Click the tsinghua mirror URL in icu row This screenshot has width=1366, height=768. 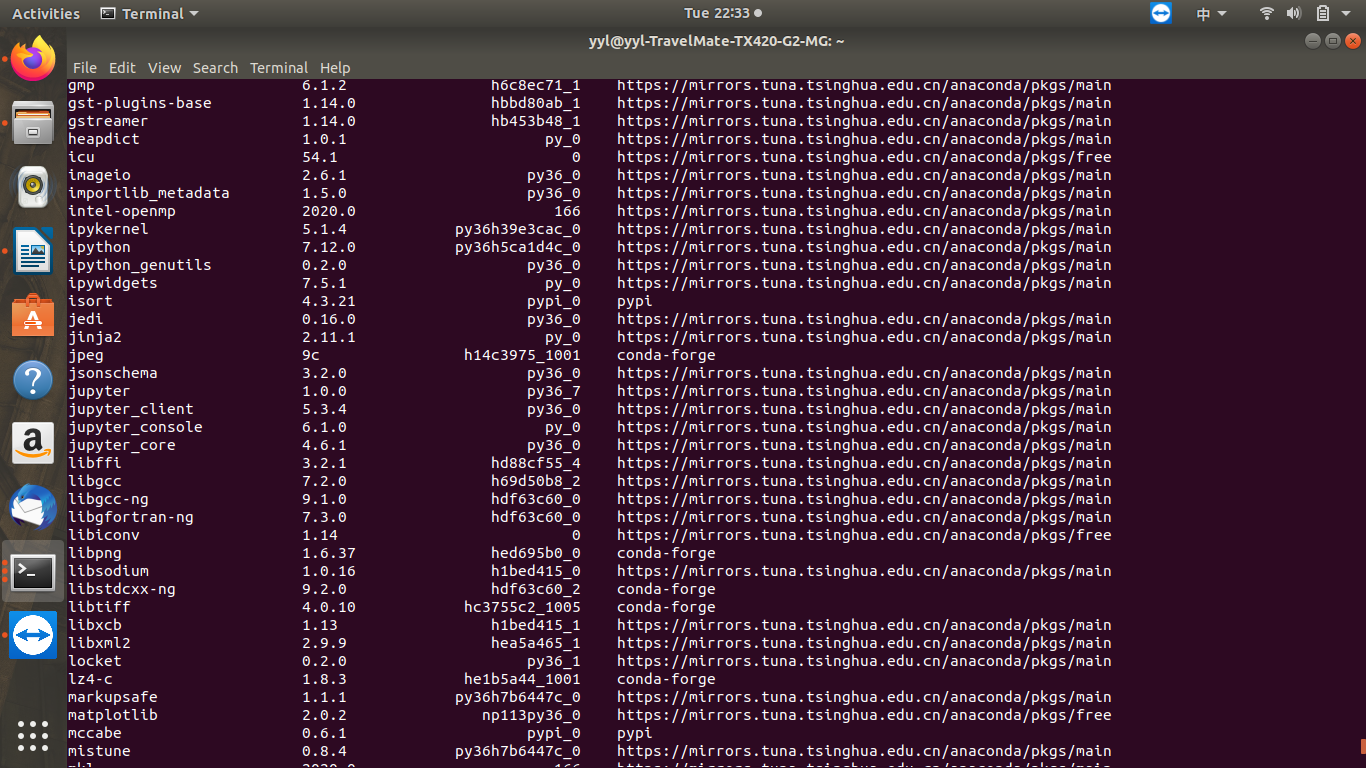864,157
